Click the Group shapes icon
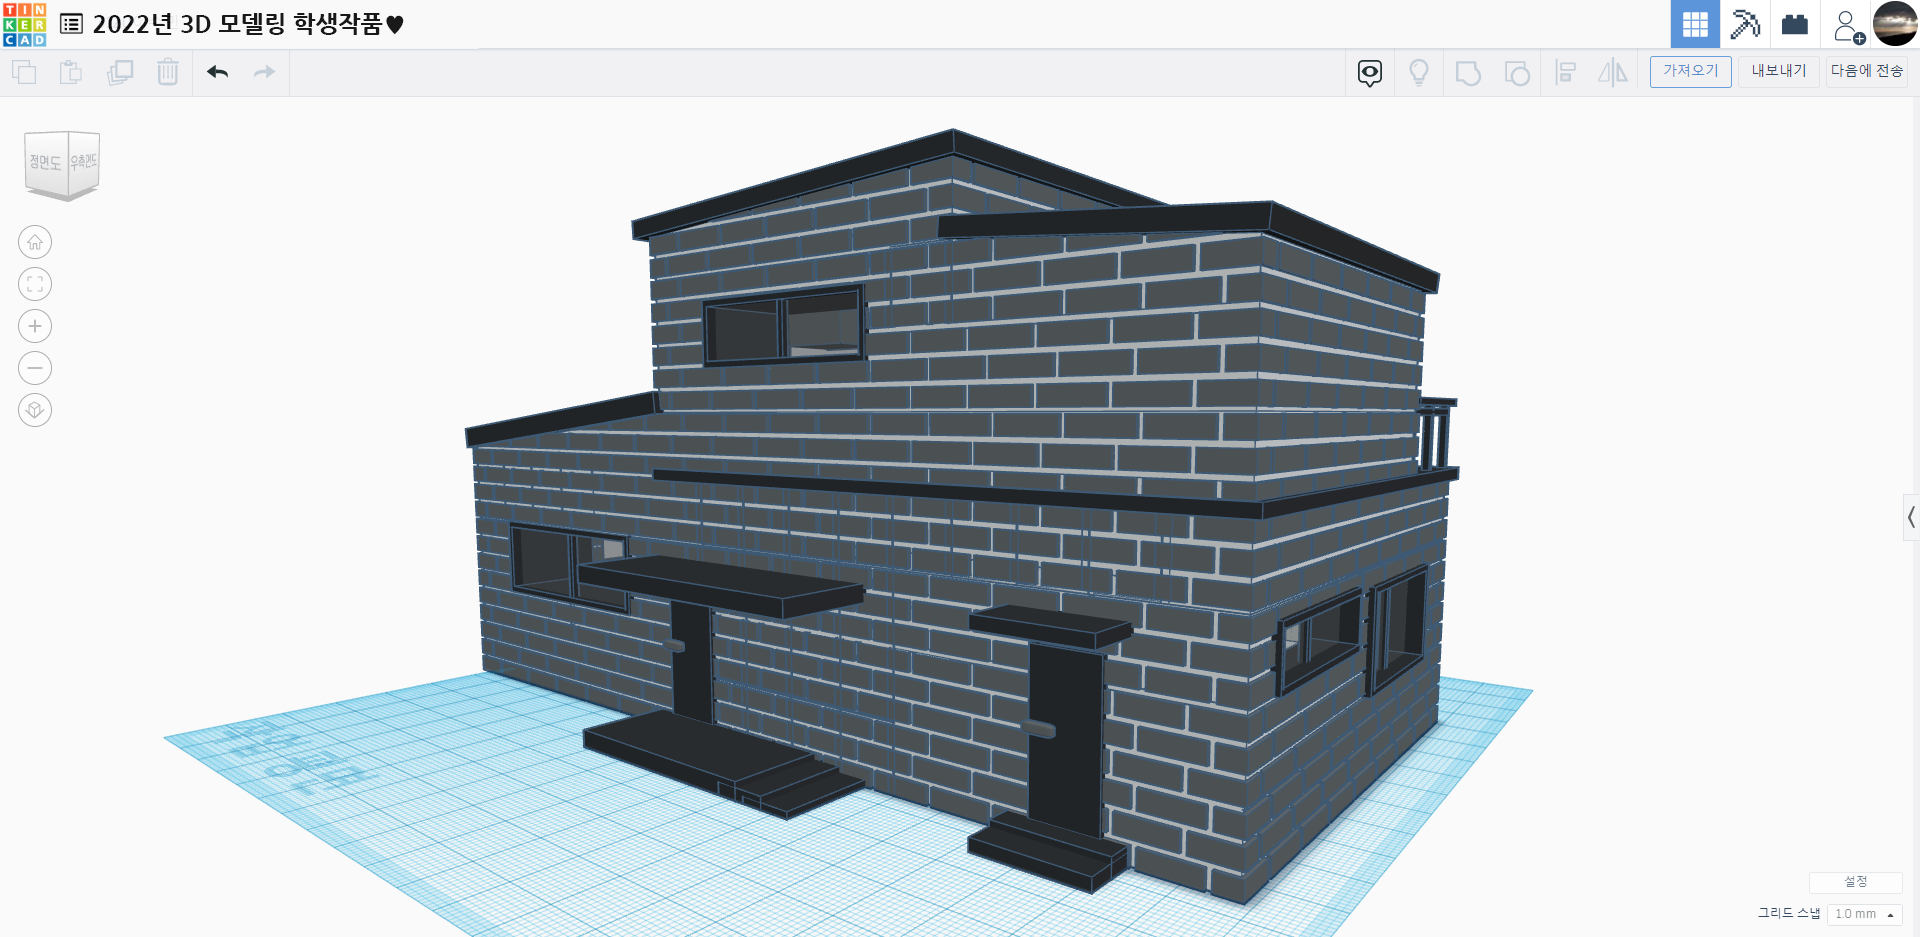The width and height of the screenshot is (1920, 937). coord(1468,73)
